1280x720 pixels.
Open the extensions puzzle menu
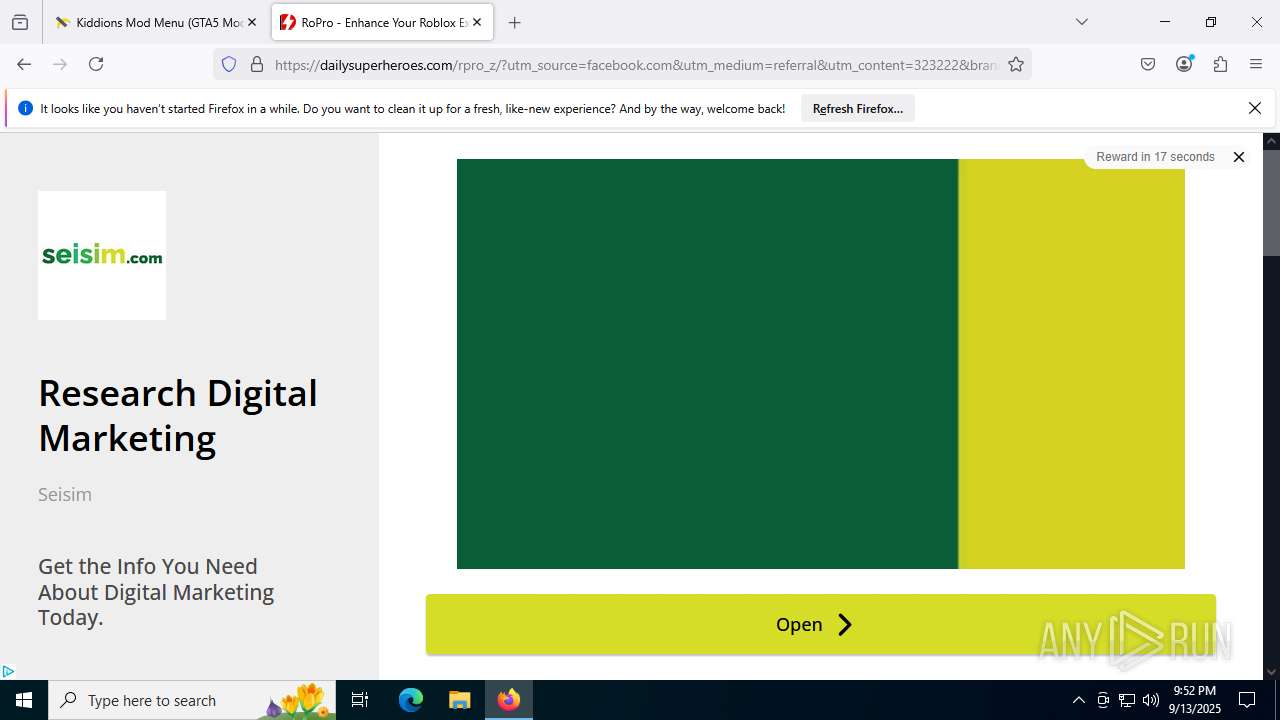[1220, 64]
